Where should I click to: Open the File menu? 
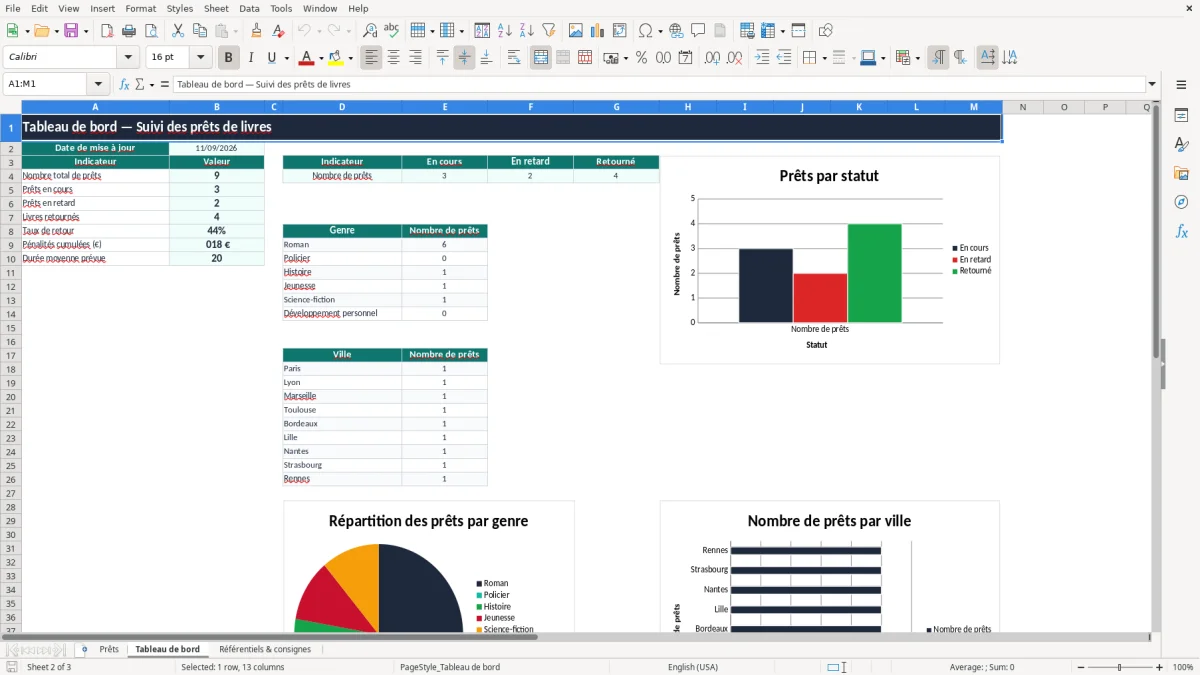coord(12,8)
